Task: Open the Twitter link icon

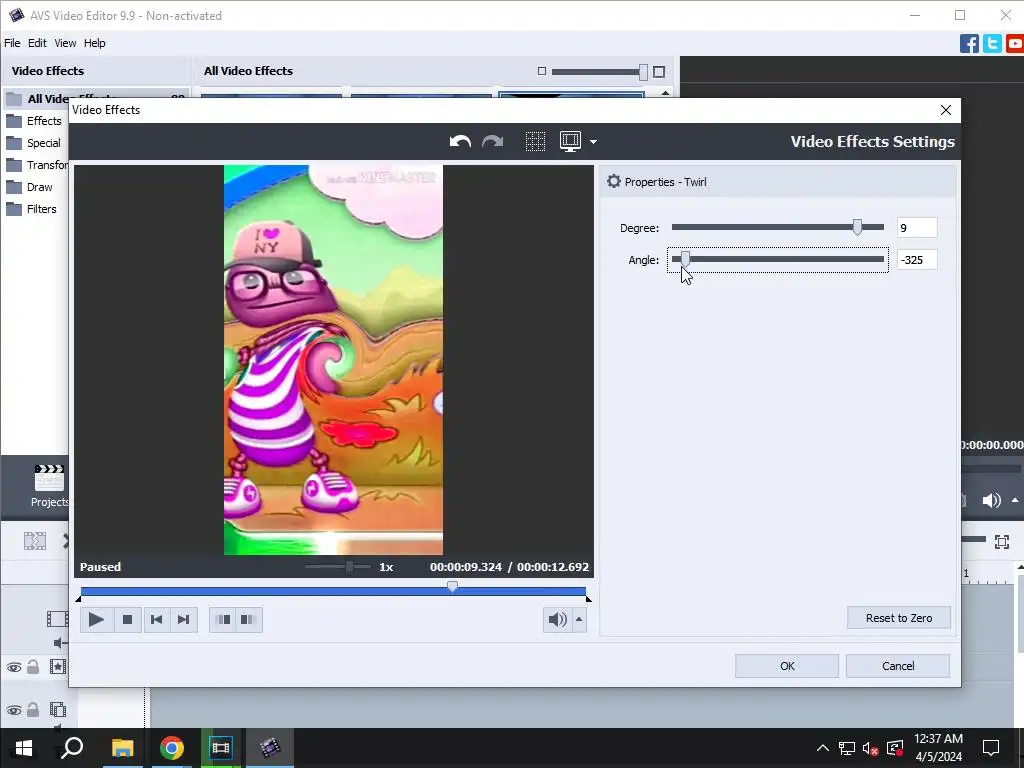Action: (992, 44)
